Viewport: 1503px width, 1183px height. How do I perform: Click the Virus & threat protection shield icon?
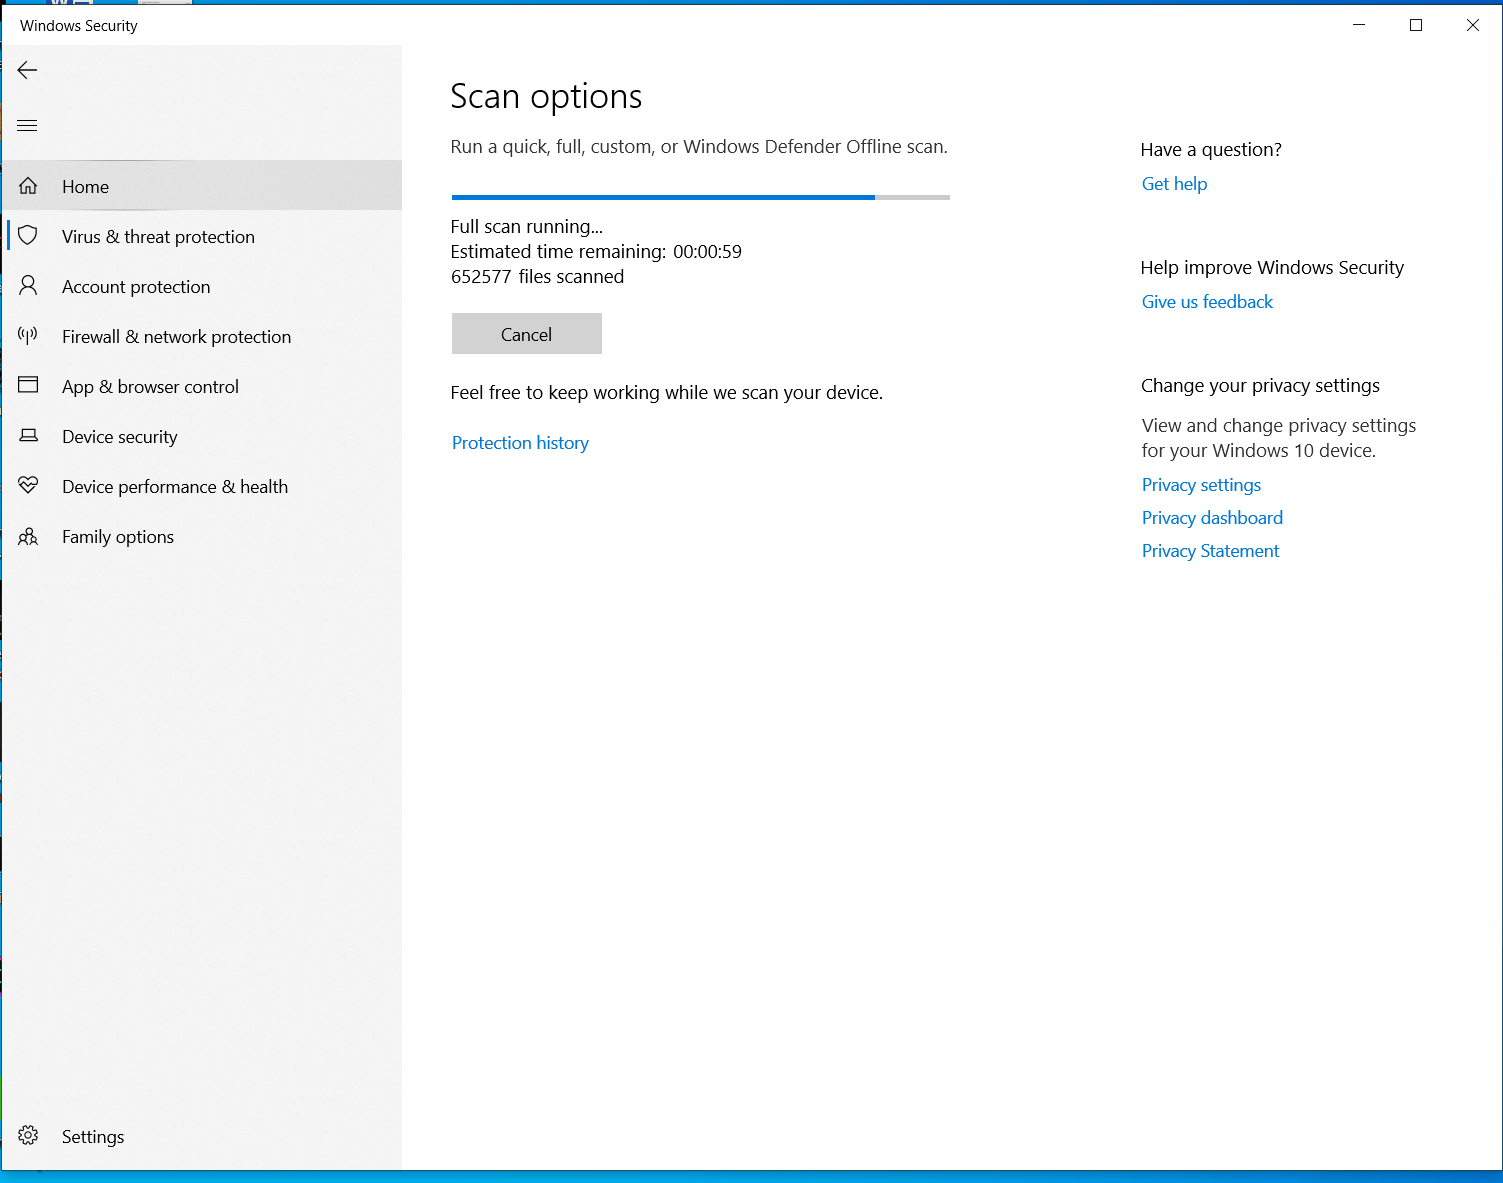pos(28,236)
